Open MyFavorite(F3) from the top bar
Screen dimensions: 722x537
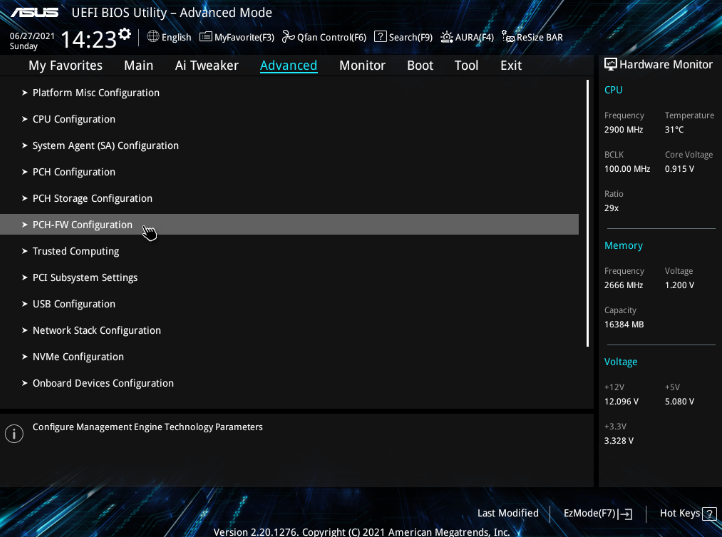[237, 37]
